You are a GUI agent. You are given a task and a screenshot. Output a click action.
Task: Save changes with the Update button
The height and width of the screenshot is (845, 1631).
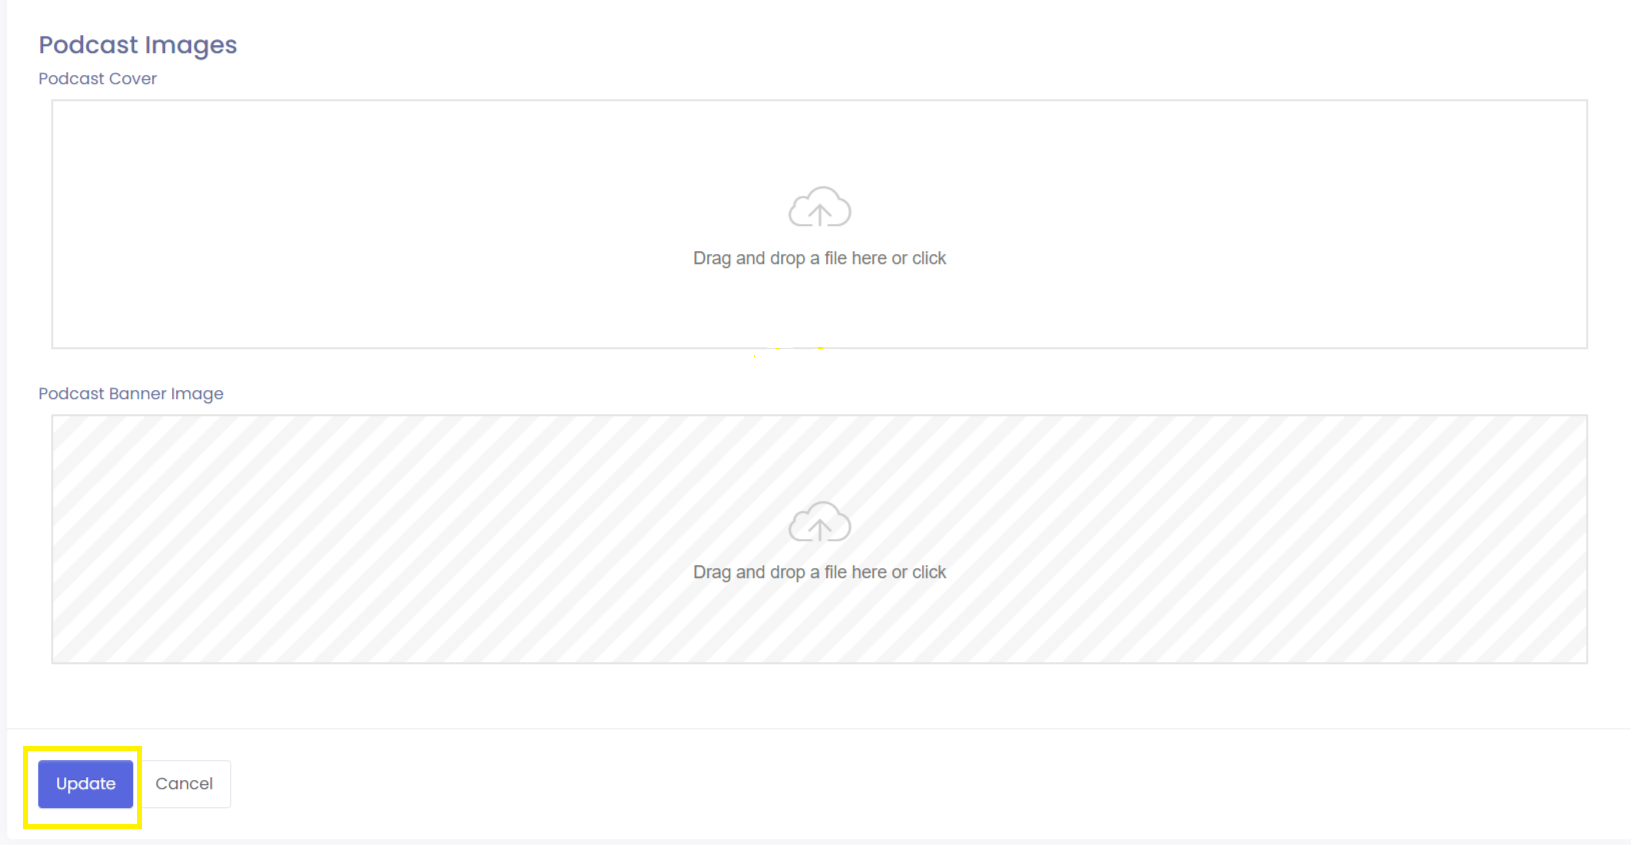tap(86, 784)
